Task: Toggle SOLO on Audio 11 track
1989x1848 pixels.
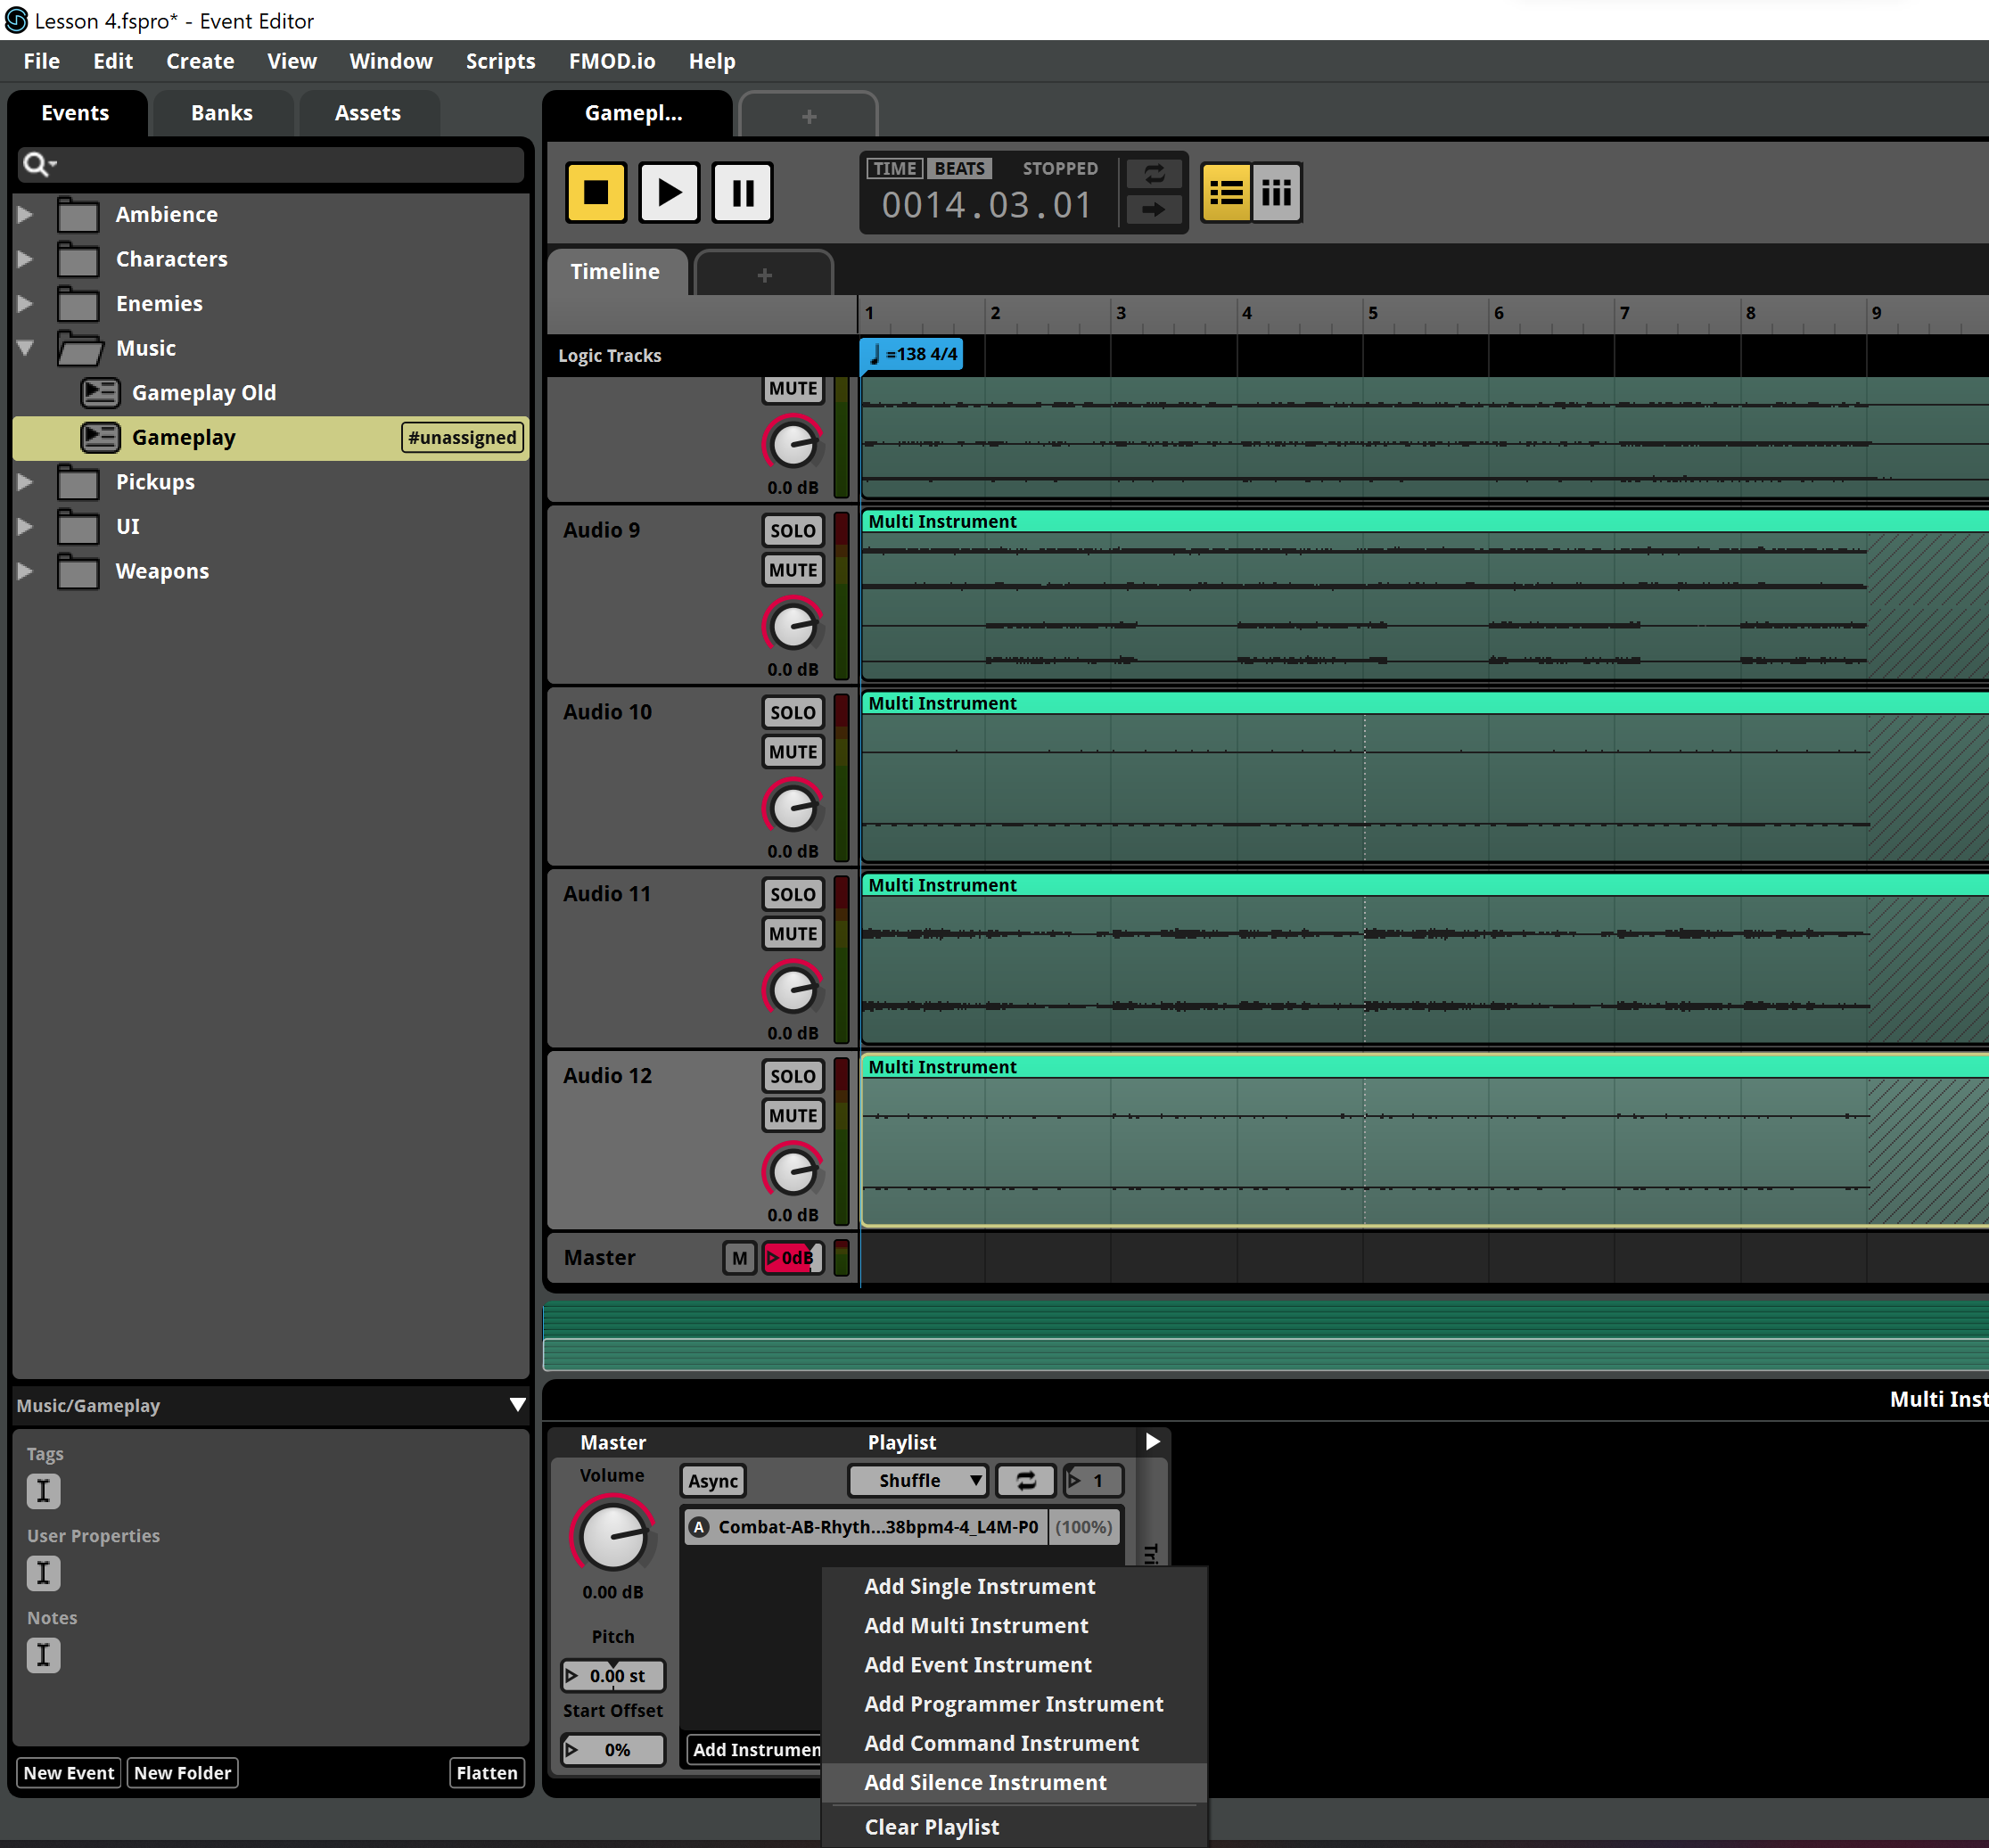Action: point(793,895)
